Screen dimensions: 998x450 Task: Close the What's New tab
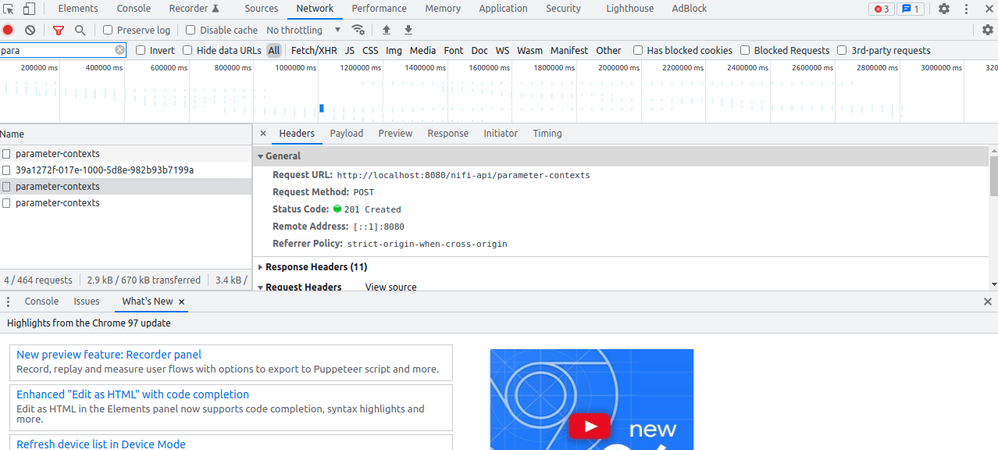coord(181,302)
